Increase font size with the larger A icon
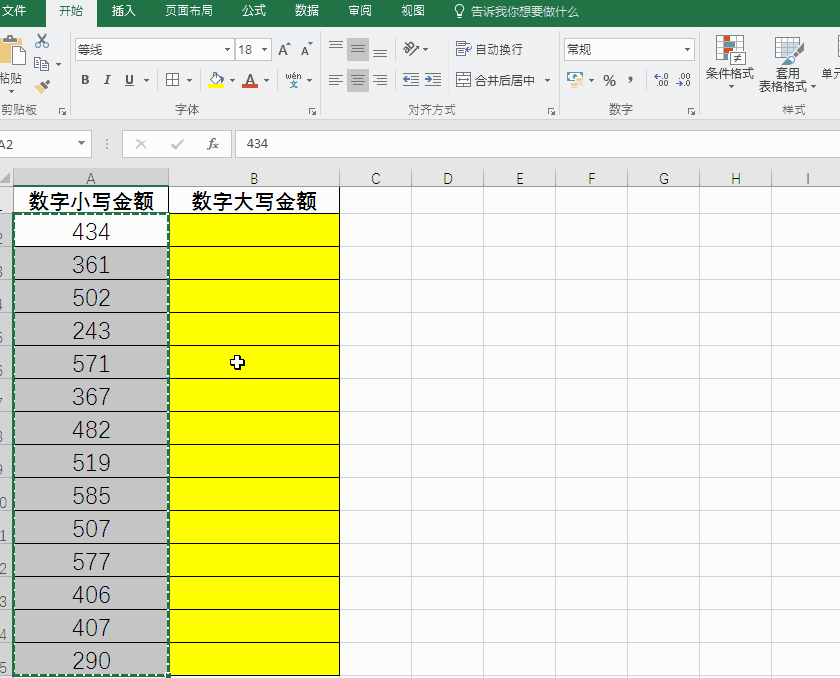The image size is (840, 678). (x=284, y=50)
